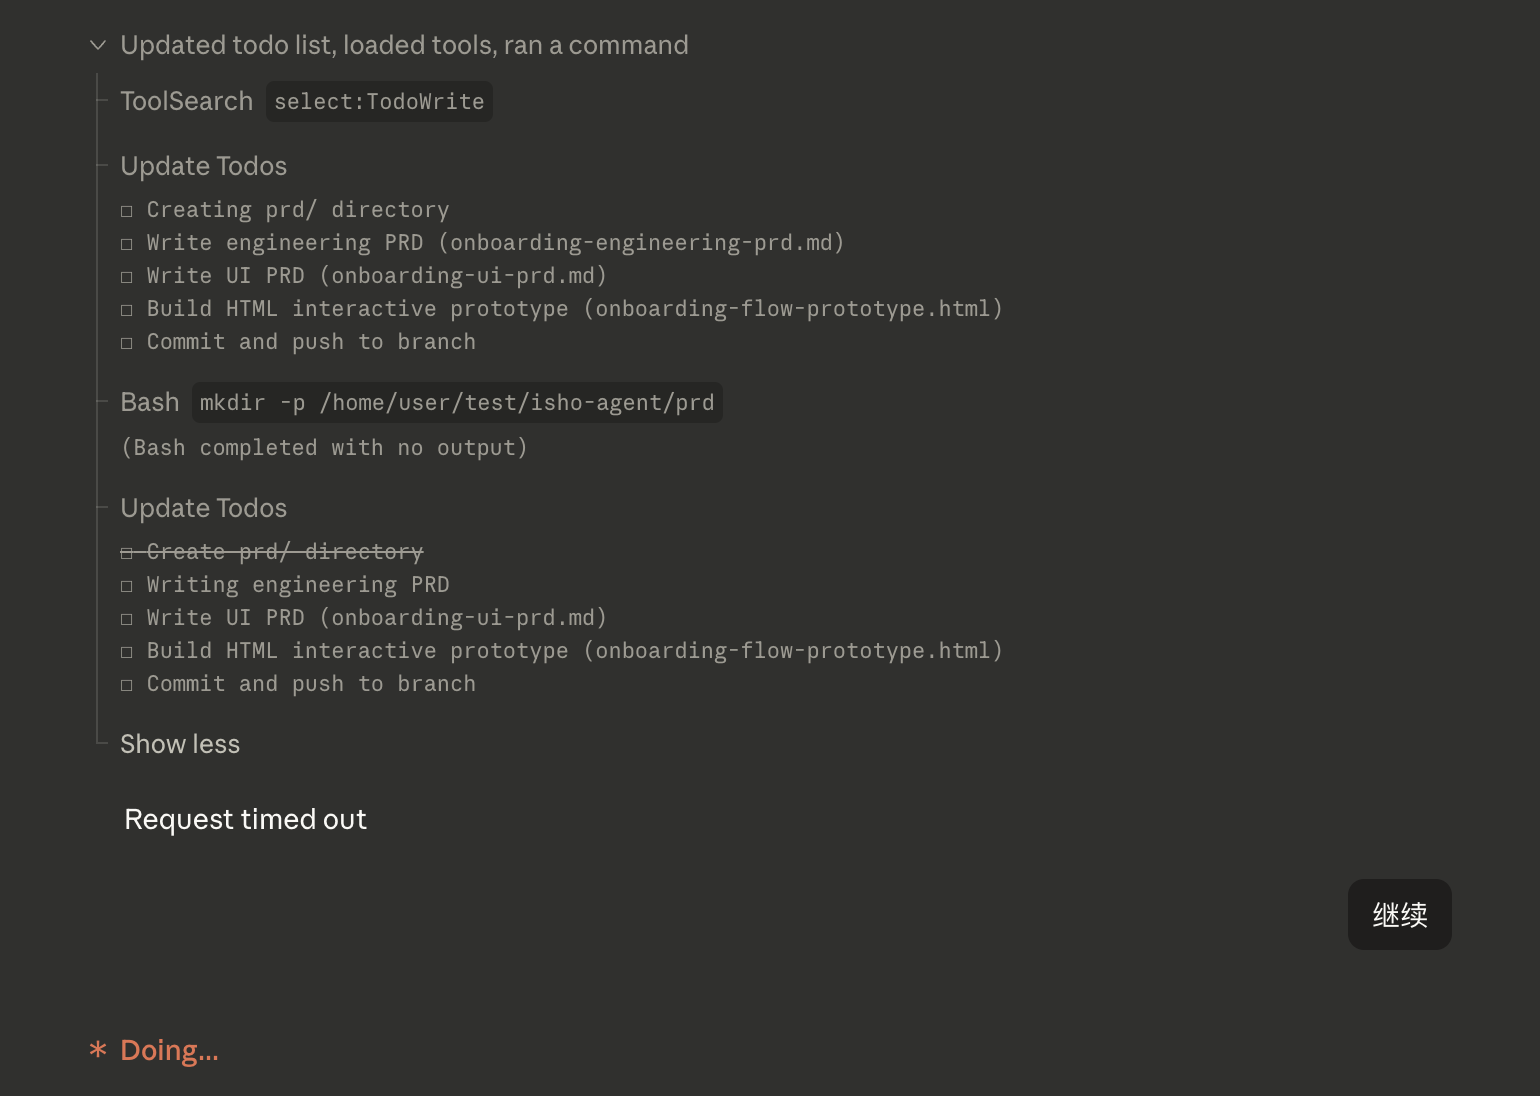The height and width of the screenshot is (1096, 1540).
Task: Click the Doing... asterisk spinner icon
Action: [98, 1050]
